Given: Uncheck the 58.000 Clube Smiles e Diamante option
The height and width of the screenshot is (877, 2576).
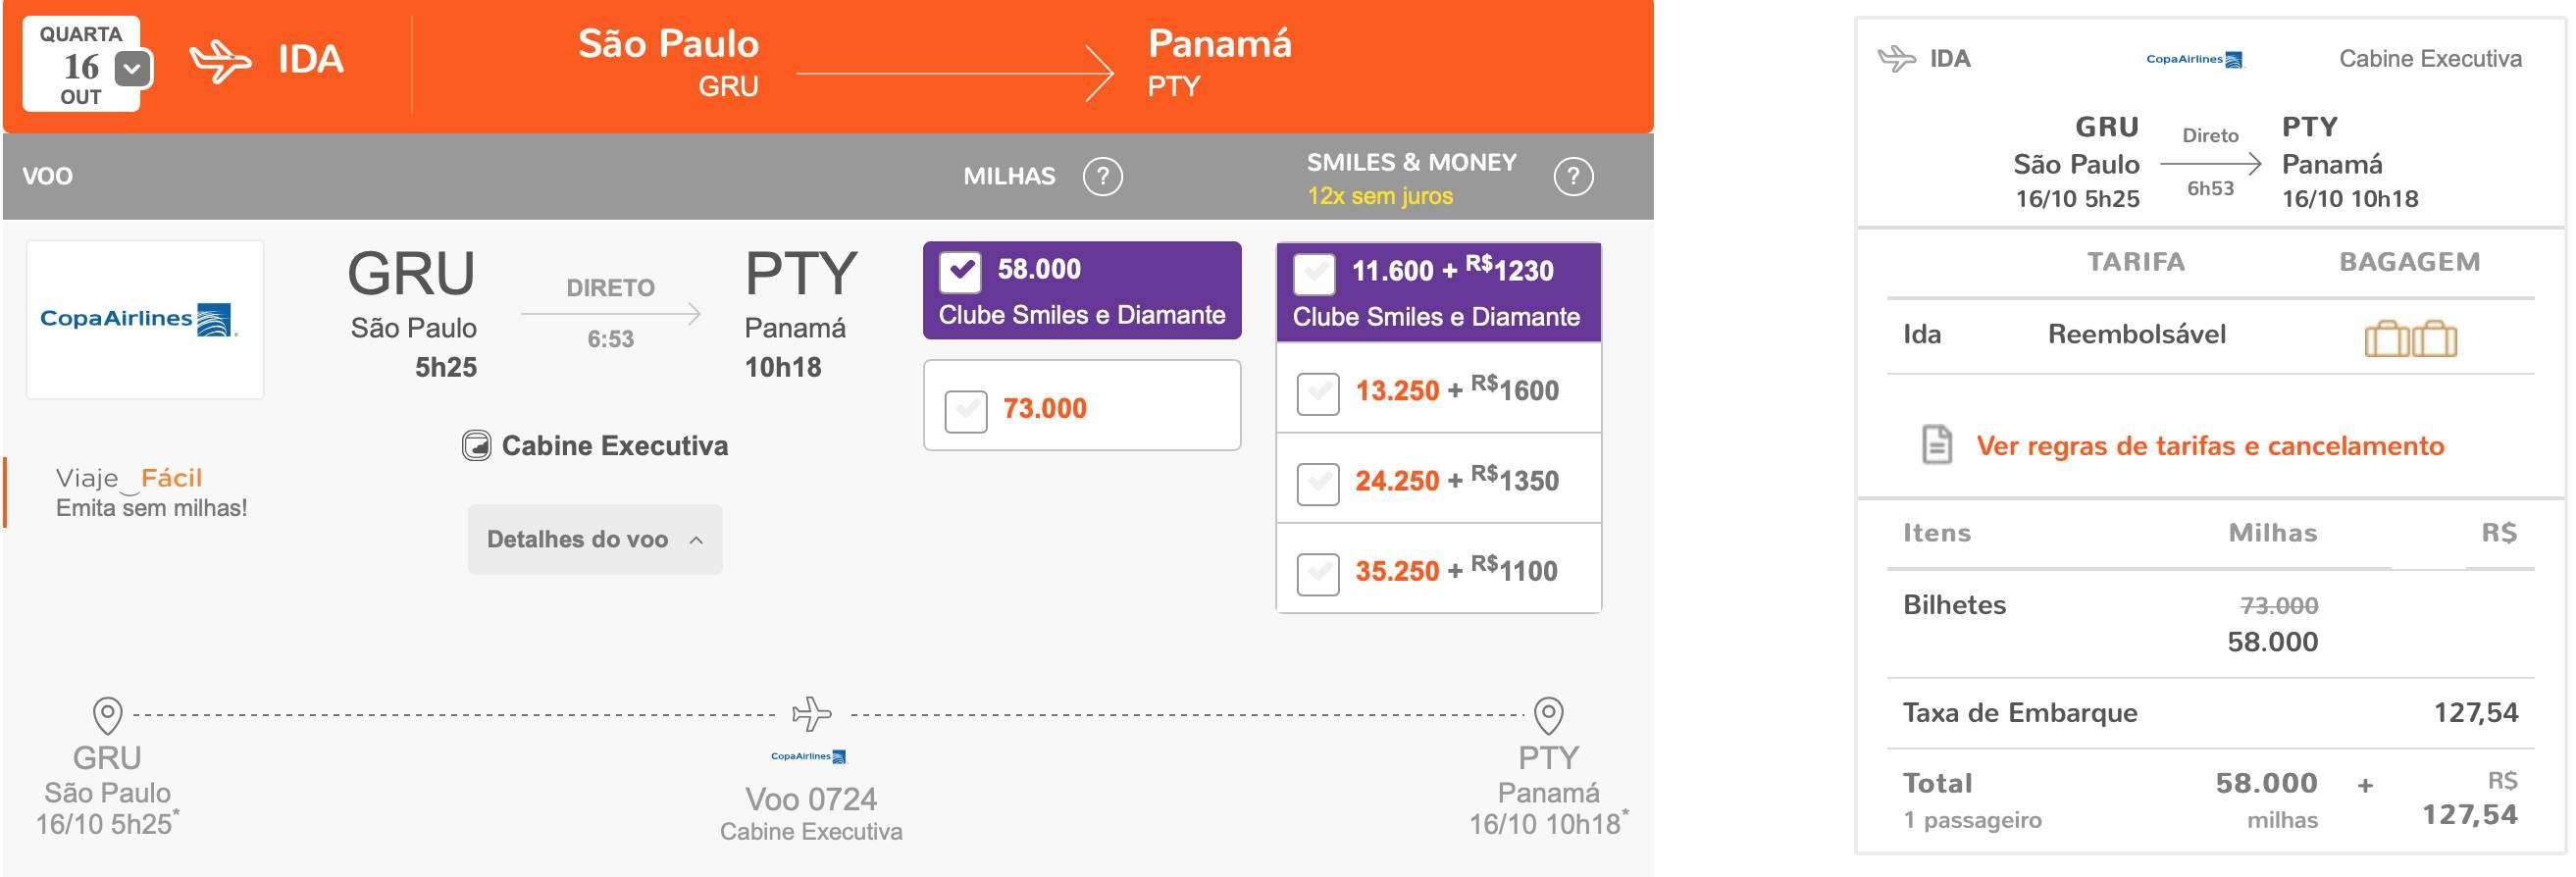Looking at the screenshot, I should tap(960, 270).
